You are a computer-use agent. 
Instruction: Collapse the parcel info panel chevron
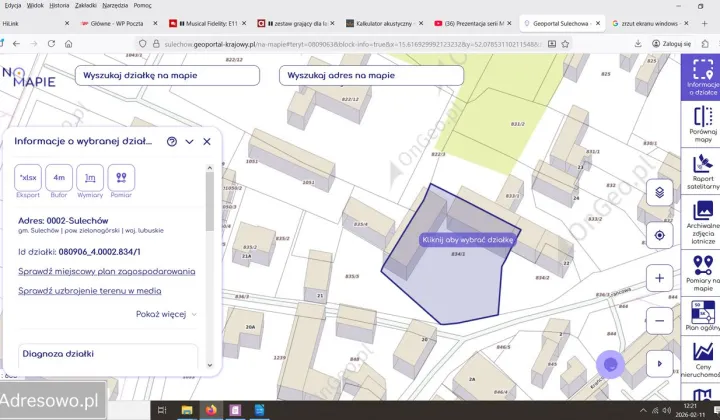(189, 142)
